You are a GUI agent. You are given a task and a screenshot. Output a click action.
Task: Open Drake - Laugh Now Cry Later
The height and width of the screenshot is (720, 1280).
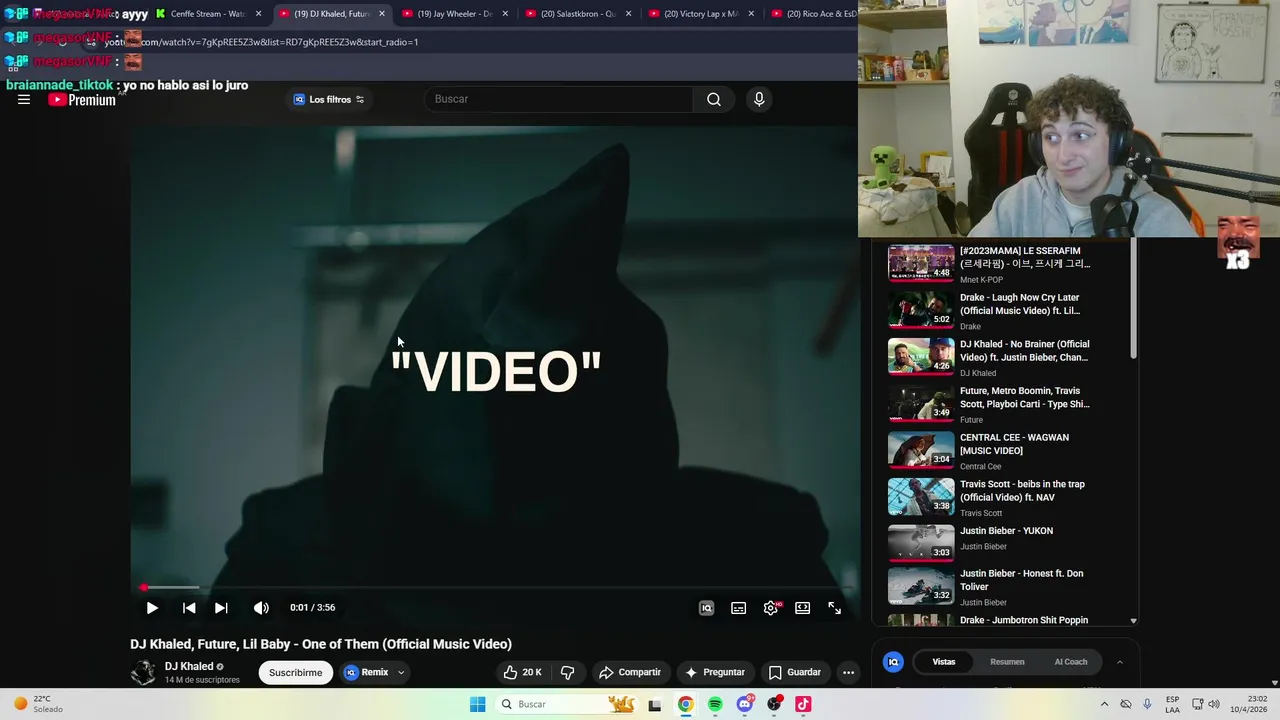1019,304
